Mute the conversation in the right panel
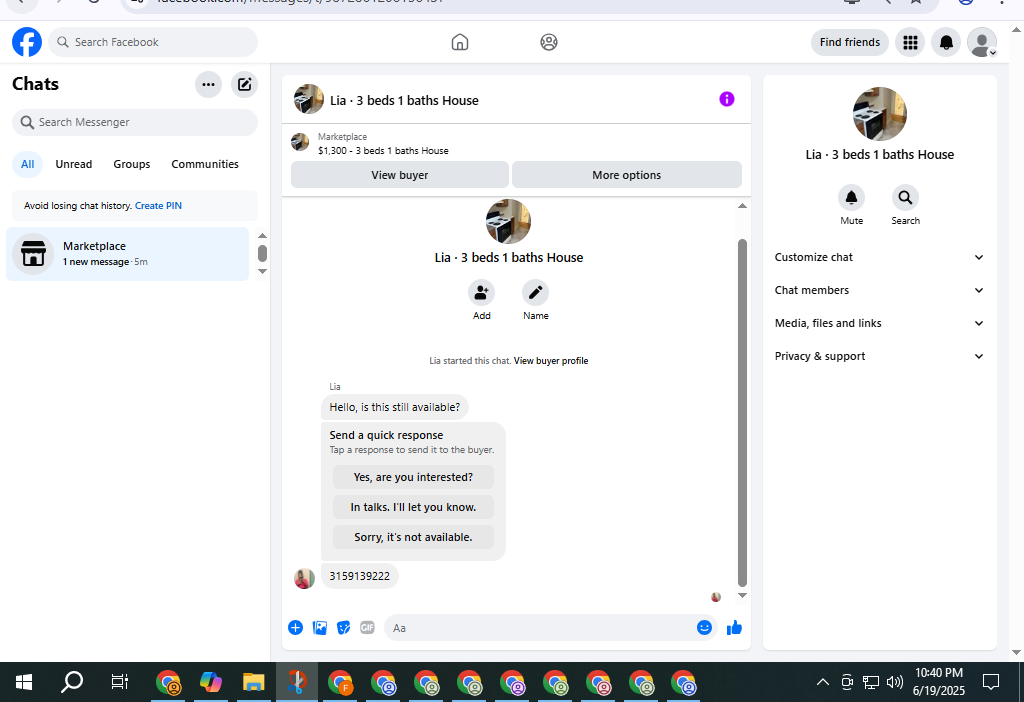1024x702 pixels. tap(852, 197)
